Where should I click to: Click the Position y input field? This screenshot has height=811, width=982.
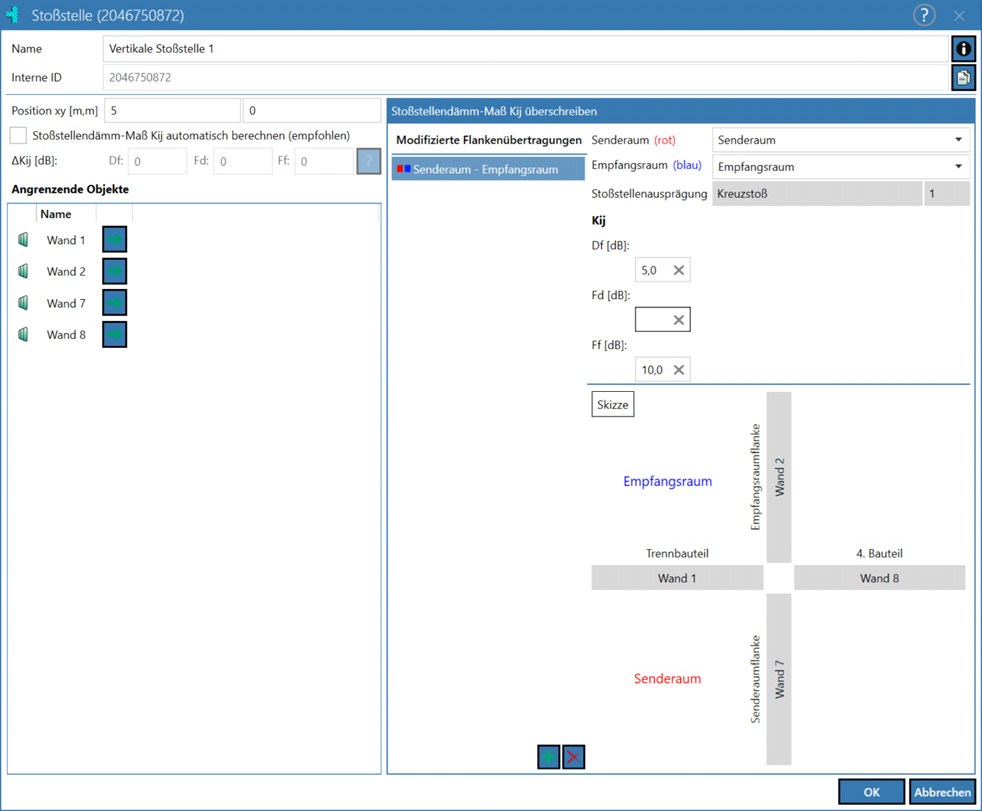pos(312,111)
